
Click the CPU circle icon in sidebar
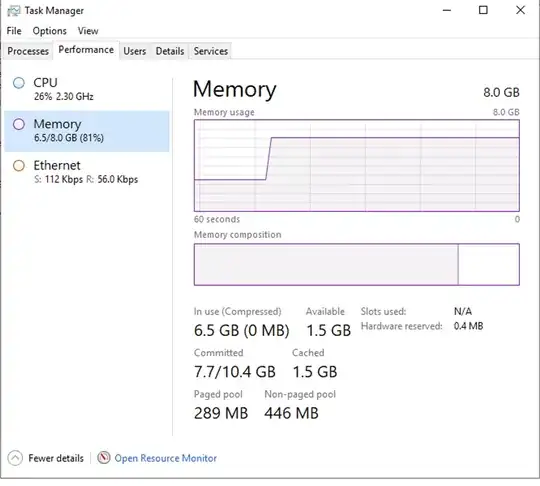19,83
